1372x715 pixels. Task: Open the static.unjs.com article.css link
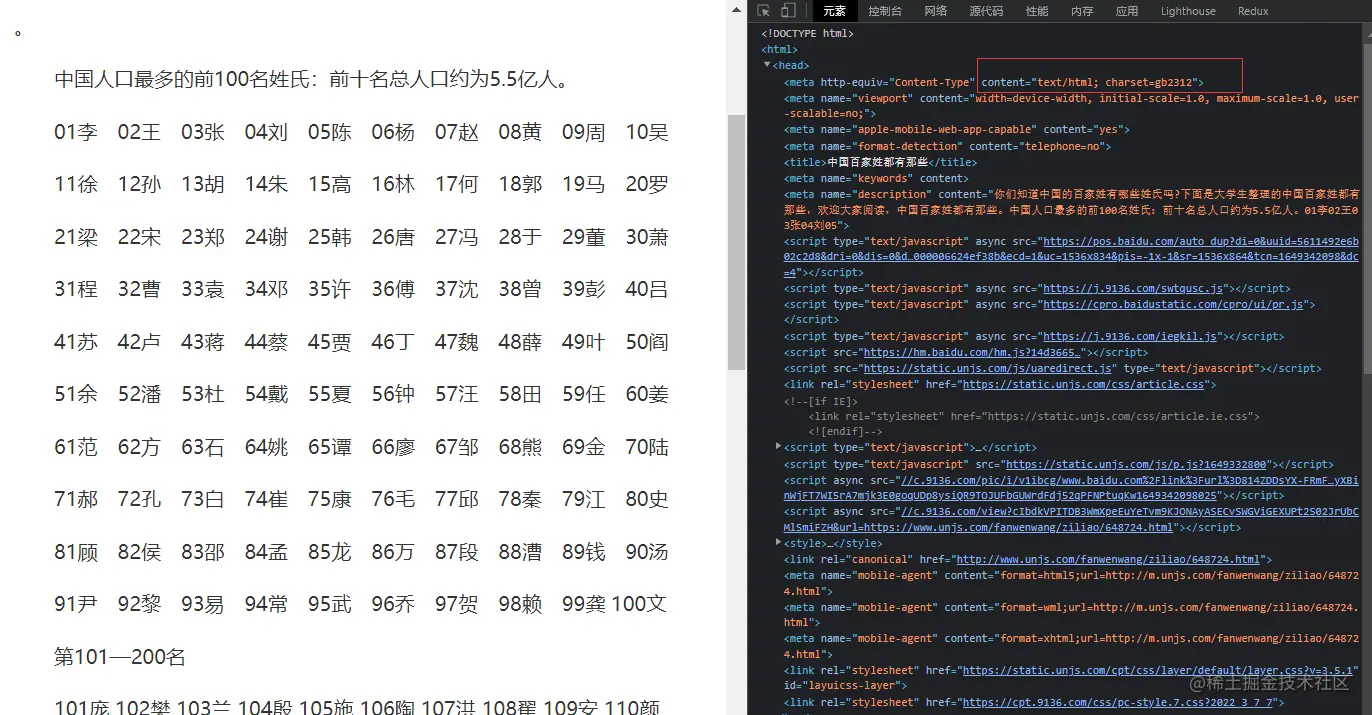point(1083,384)
